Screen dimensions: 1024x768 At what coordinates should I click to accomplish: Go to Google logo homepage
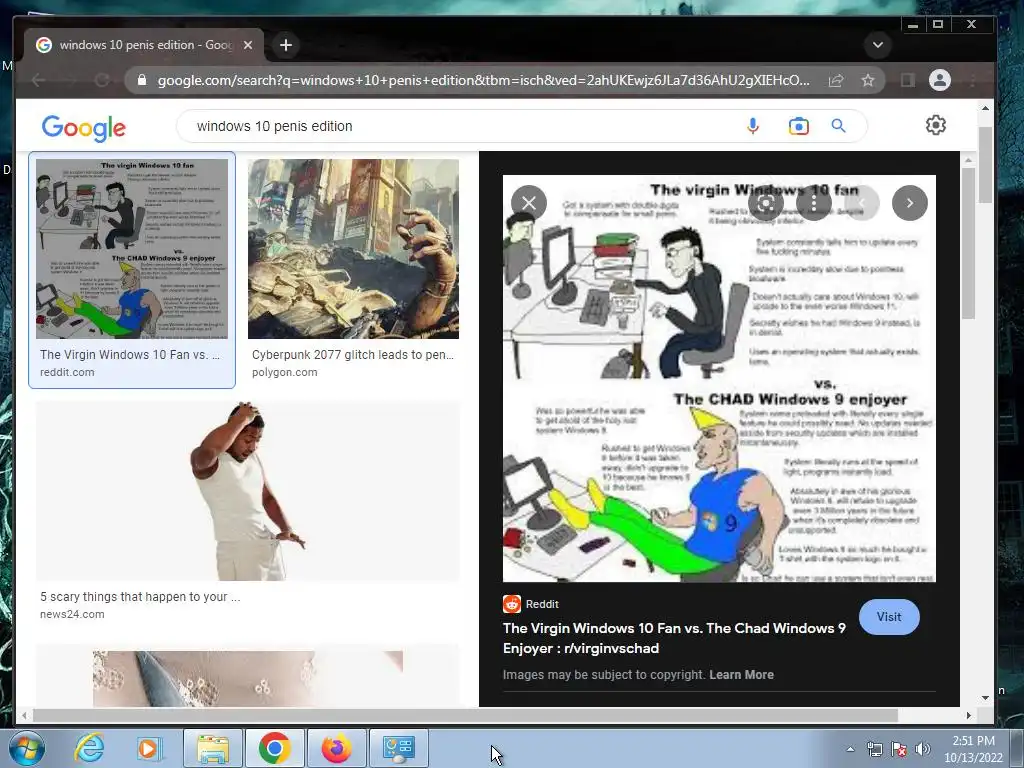click(x=84, y=128)
